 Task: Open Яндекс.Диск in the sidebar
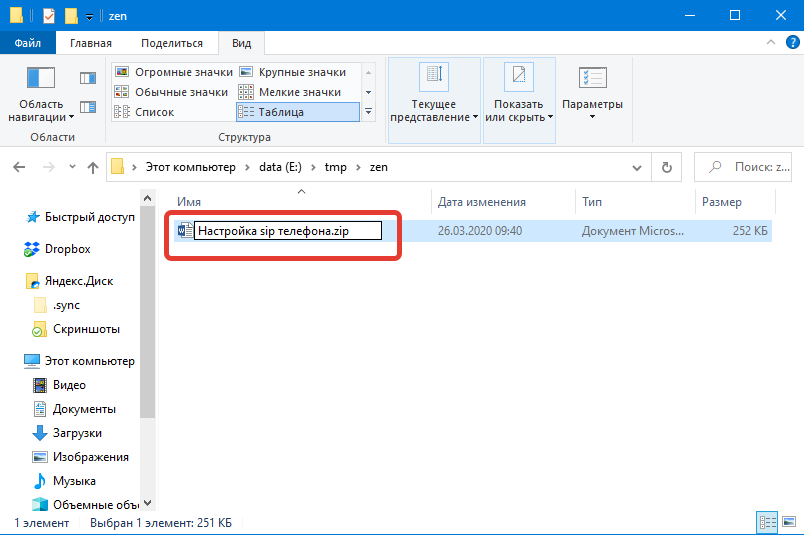[69, 281]
